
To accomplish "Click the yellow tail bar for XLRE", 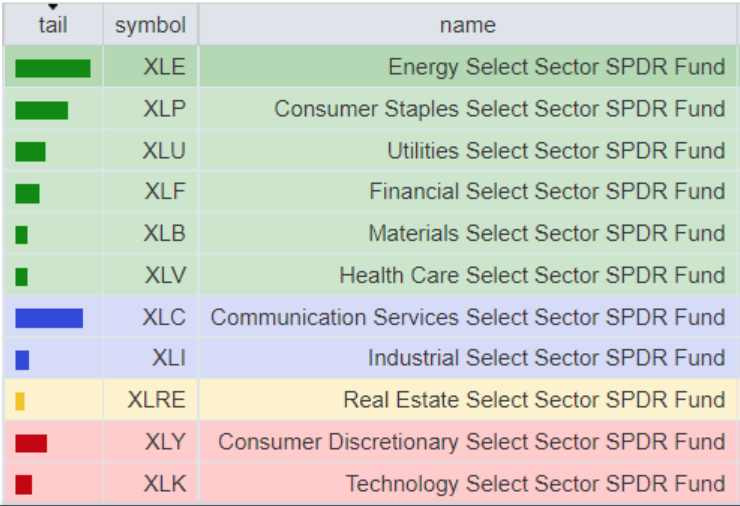I will pos(20,401).
